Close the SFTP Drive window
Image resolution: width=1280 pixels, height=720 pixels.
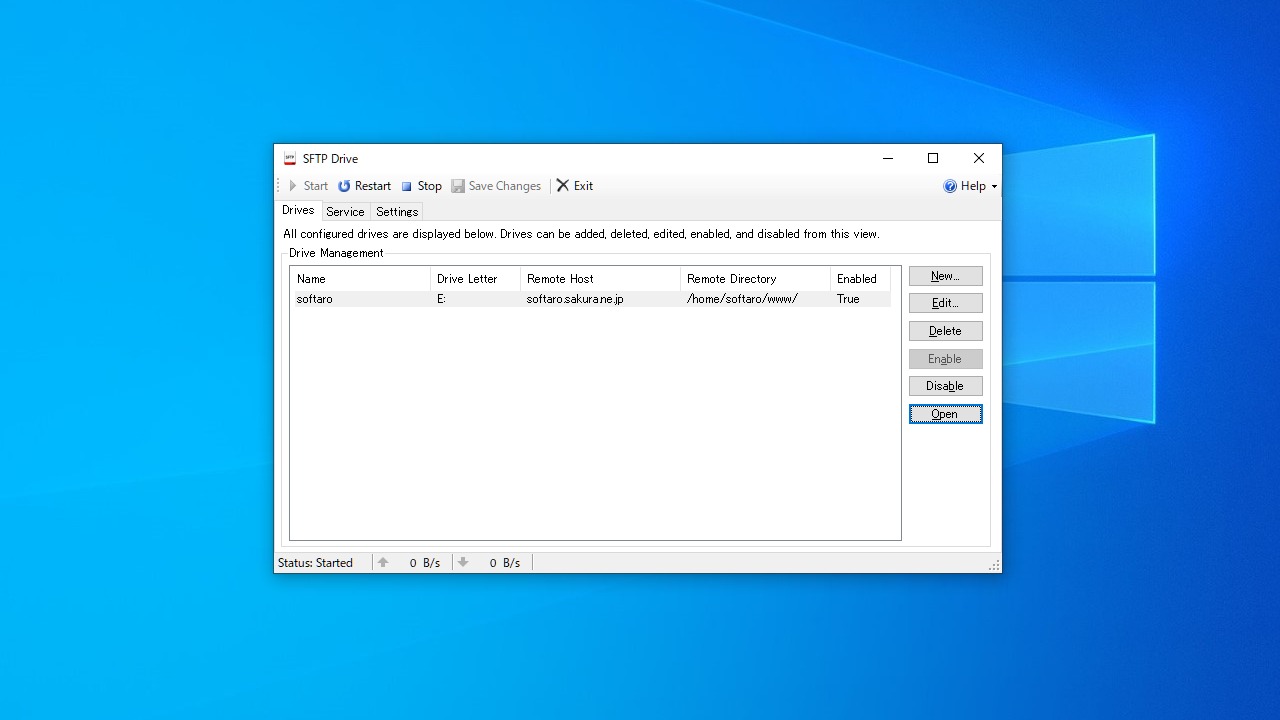click(x=979, y=158)
